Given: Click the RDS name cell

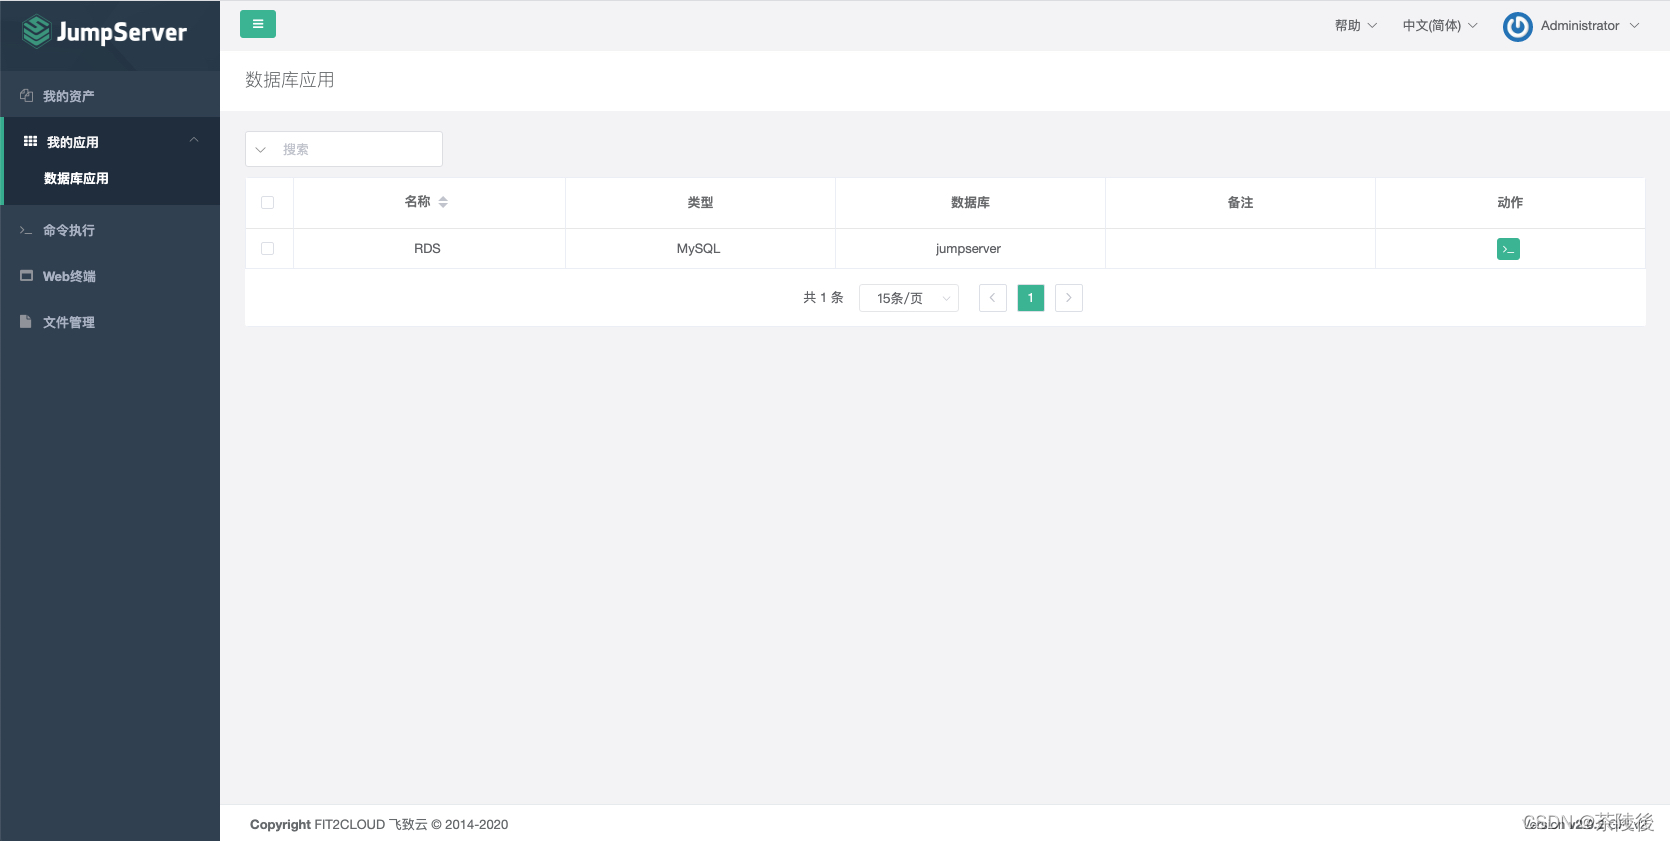Looking at the screenshot, I should click(x=427, y=248).
